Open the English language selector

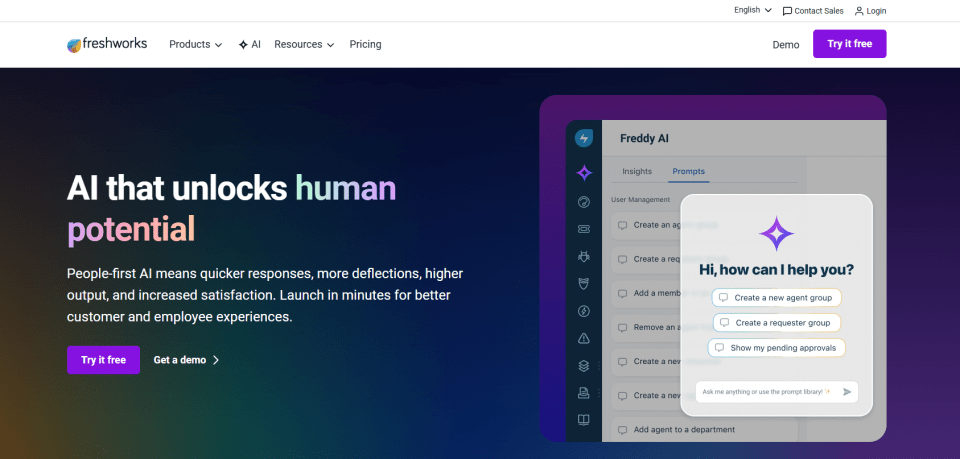click(x=752, y=10)
